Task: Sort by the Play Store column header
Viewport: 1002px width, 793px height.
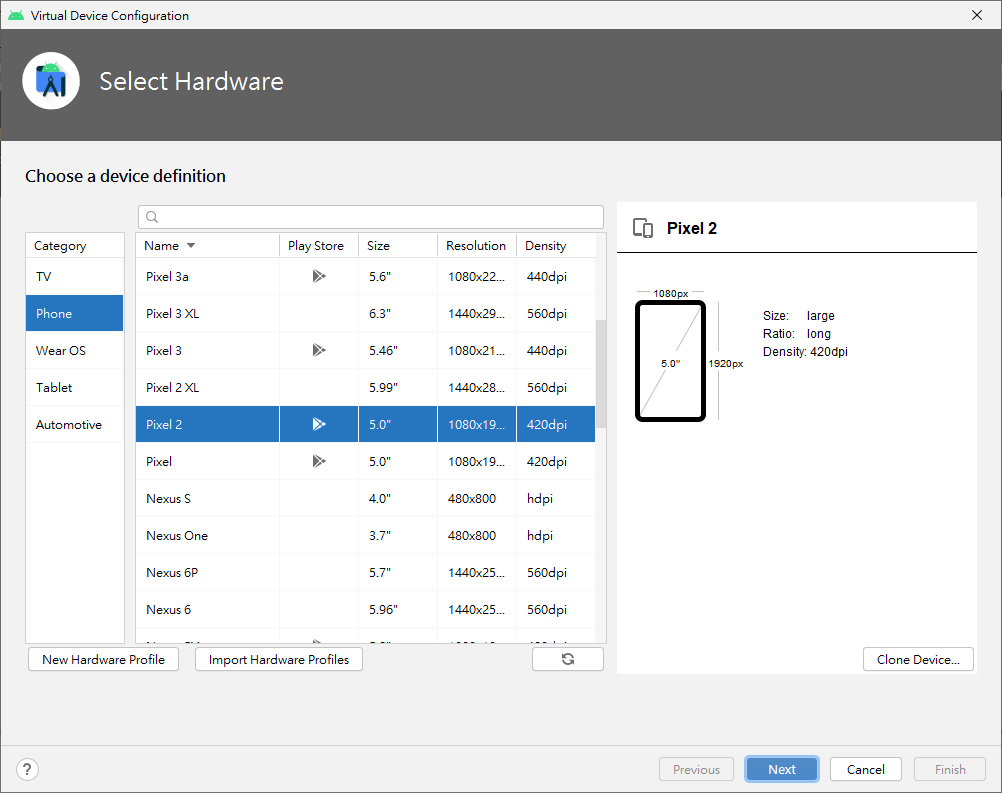Action: click(318, 245)
